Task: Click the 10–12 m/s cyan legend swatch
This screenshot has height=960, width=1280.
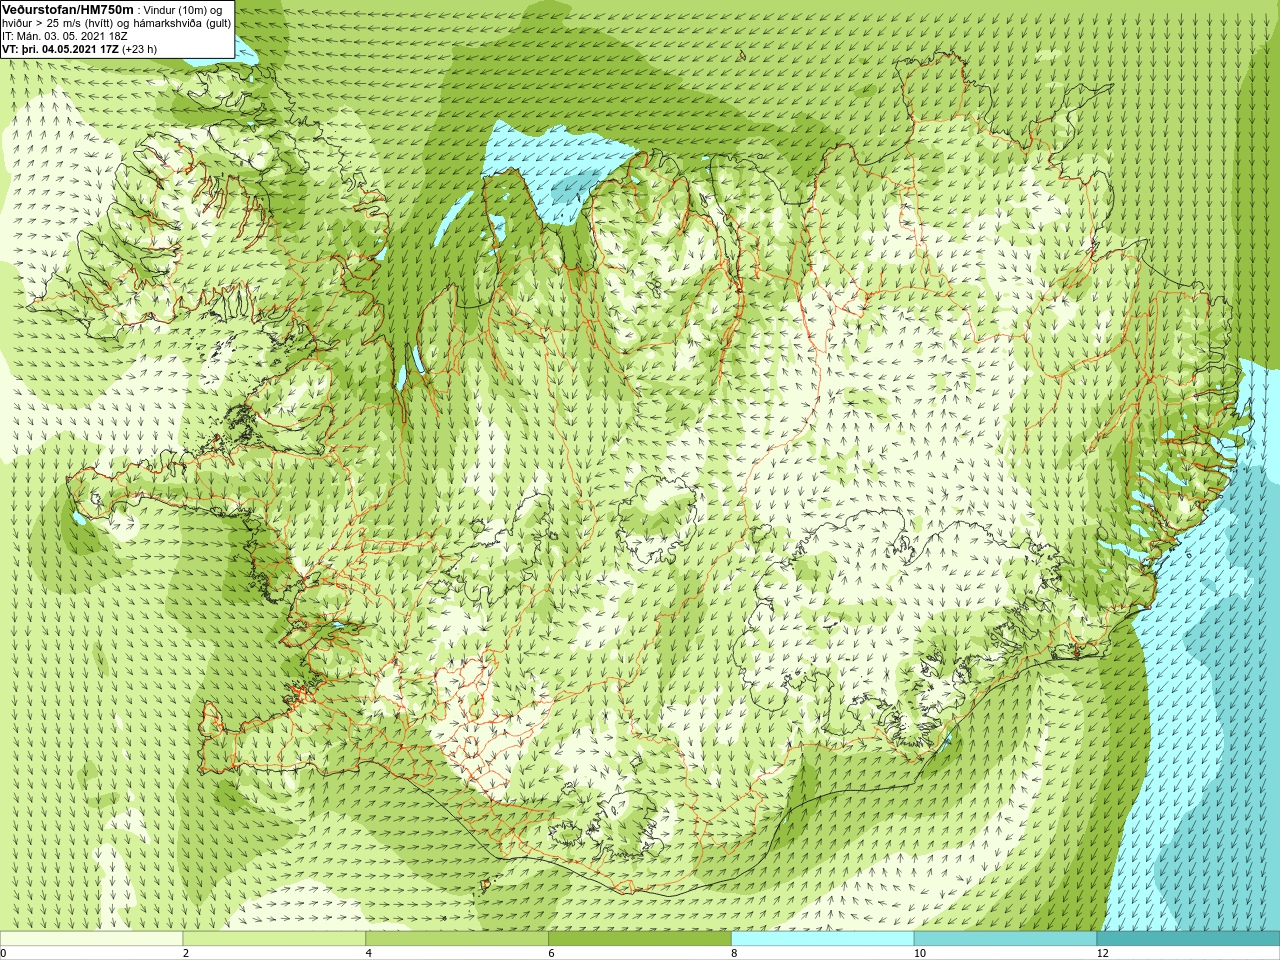Action: tap(1005, 939)
